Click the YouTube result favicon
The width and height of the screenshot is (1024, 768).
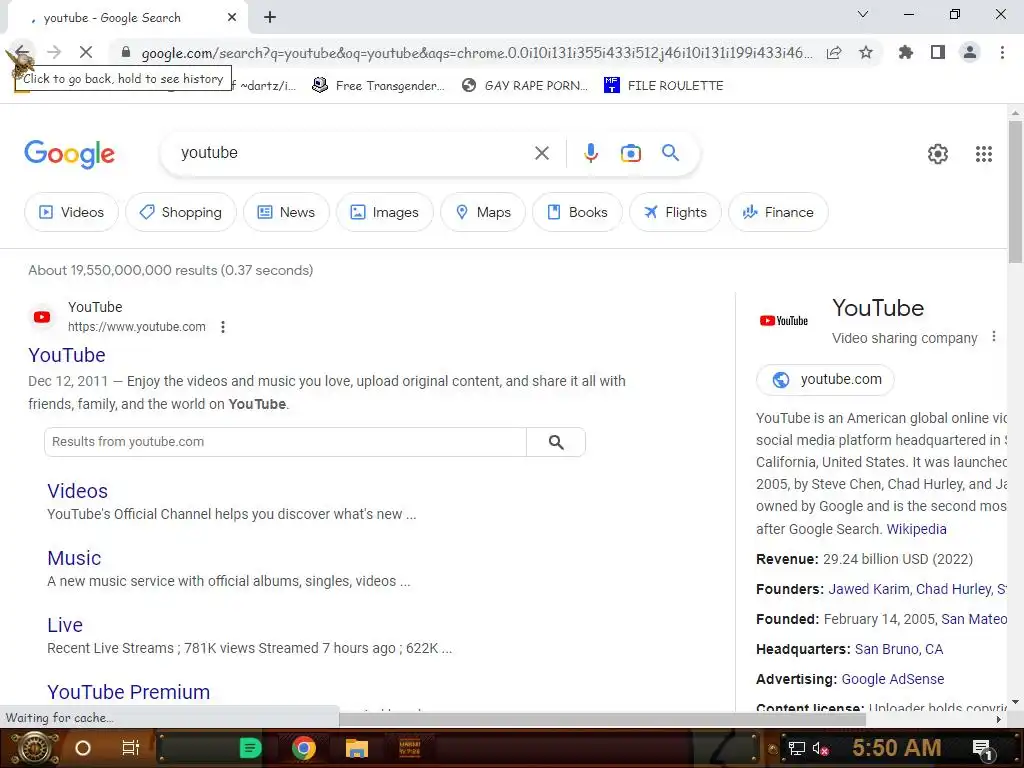coord(42,317)
